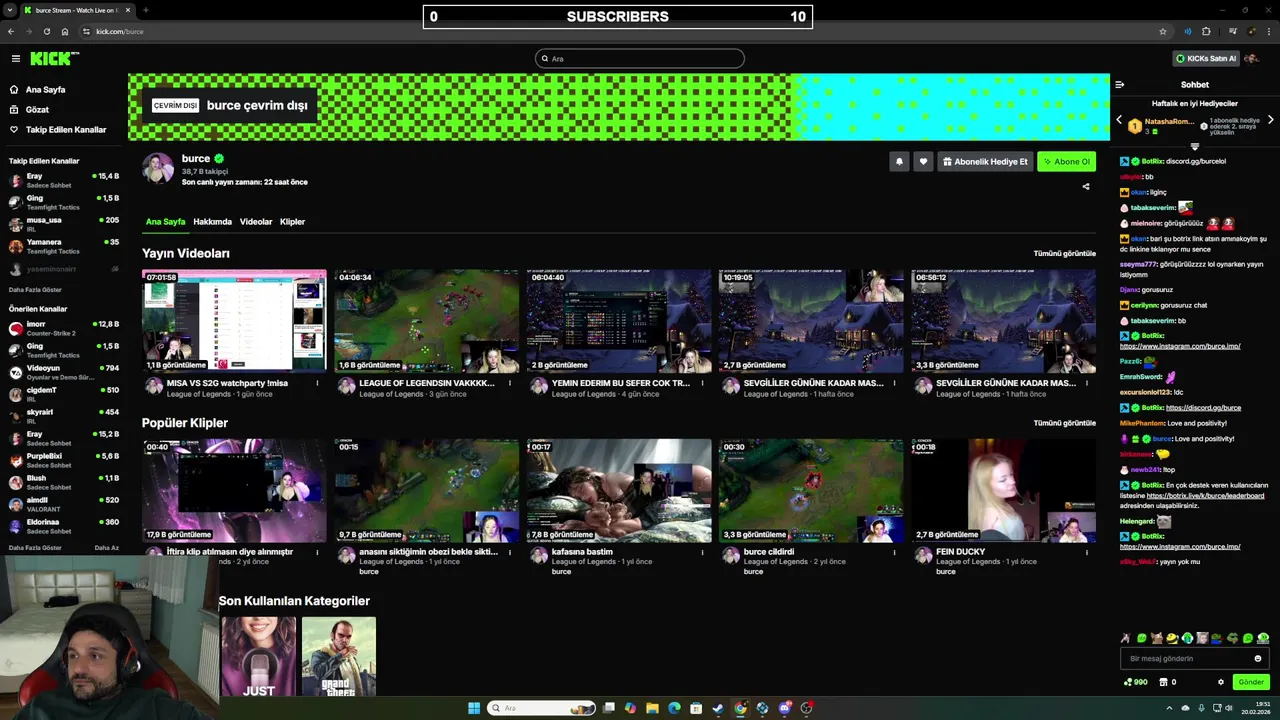
Task: Switch to the Hakkımda tab
Action: tap(212, 222)
